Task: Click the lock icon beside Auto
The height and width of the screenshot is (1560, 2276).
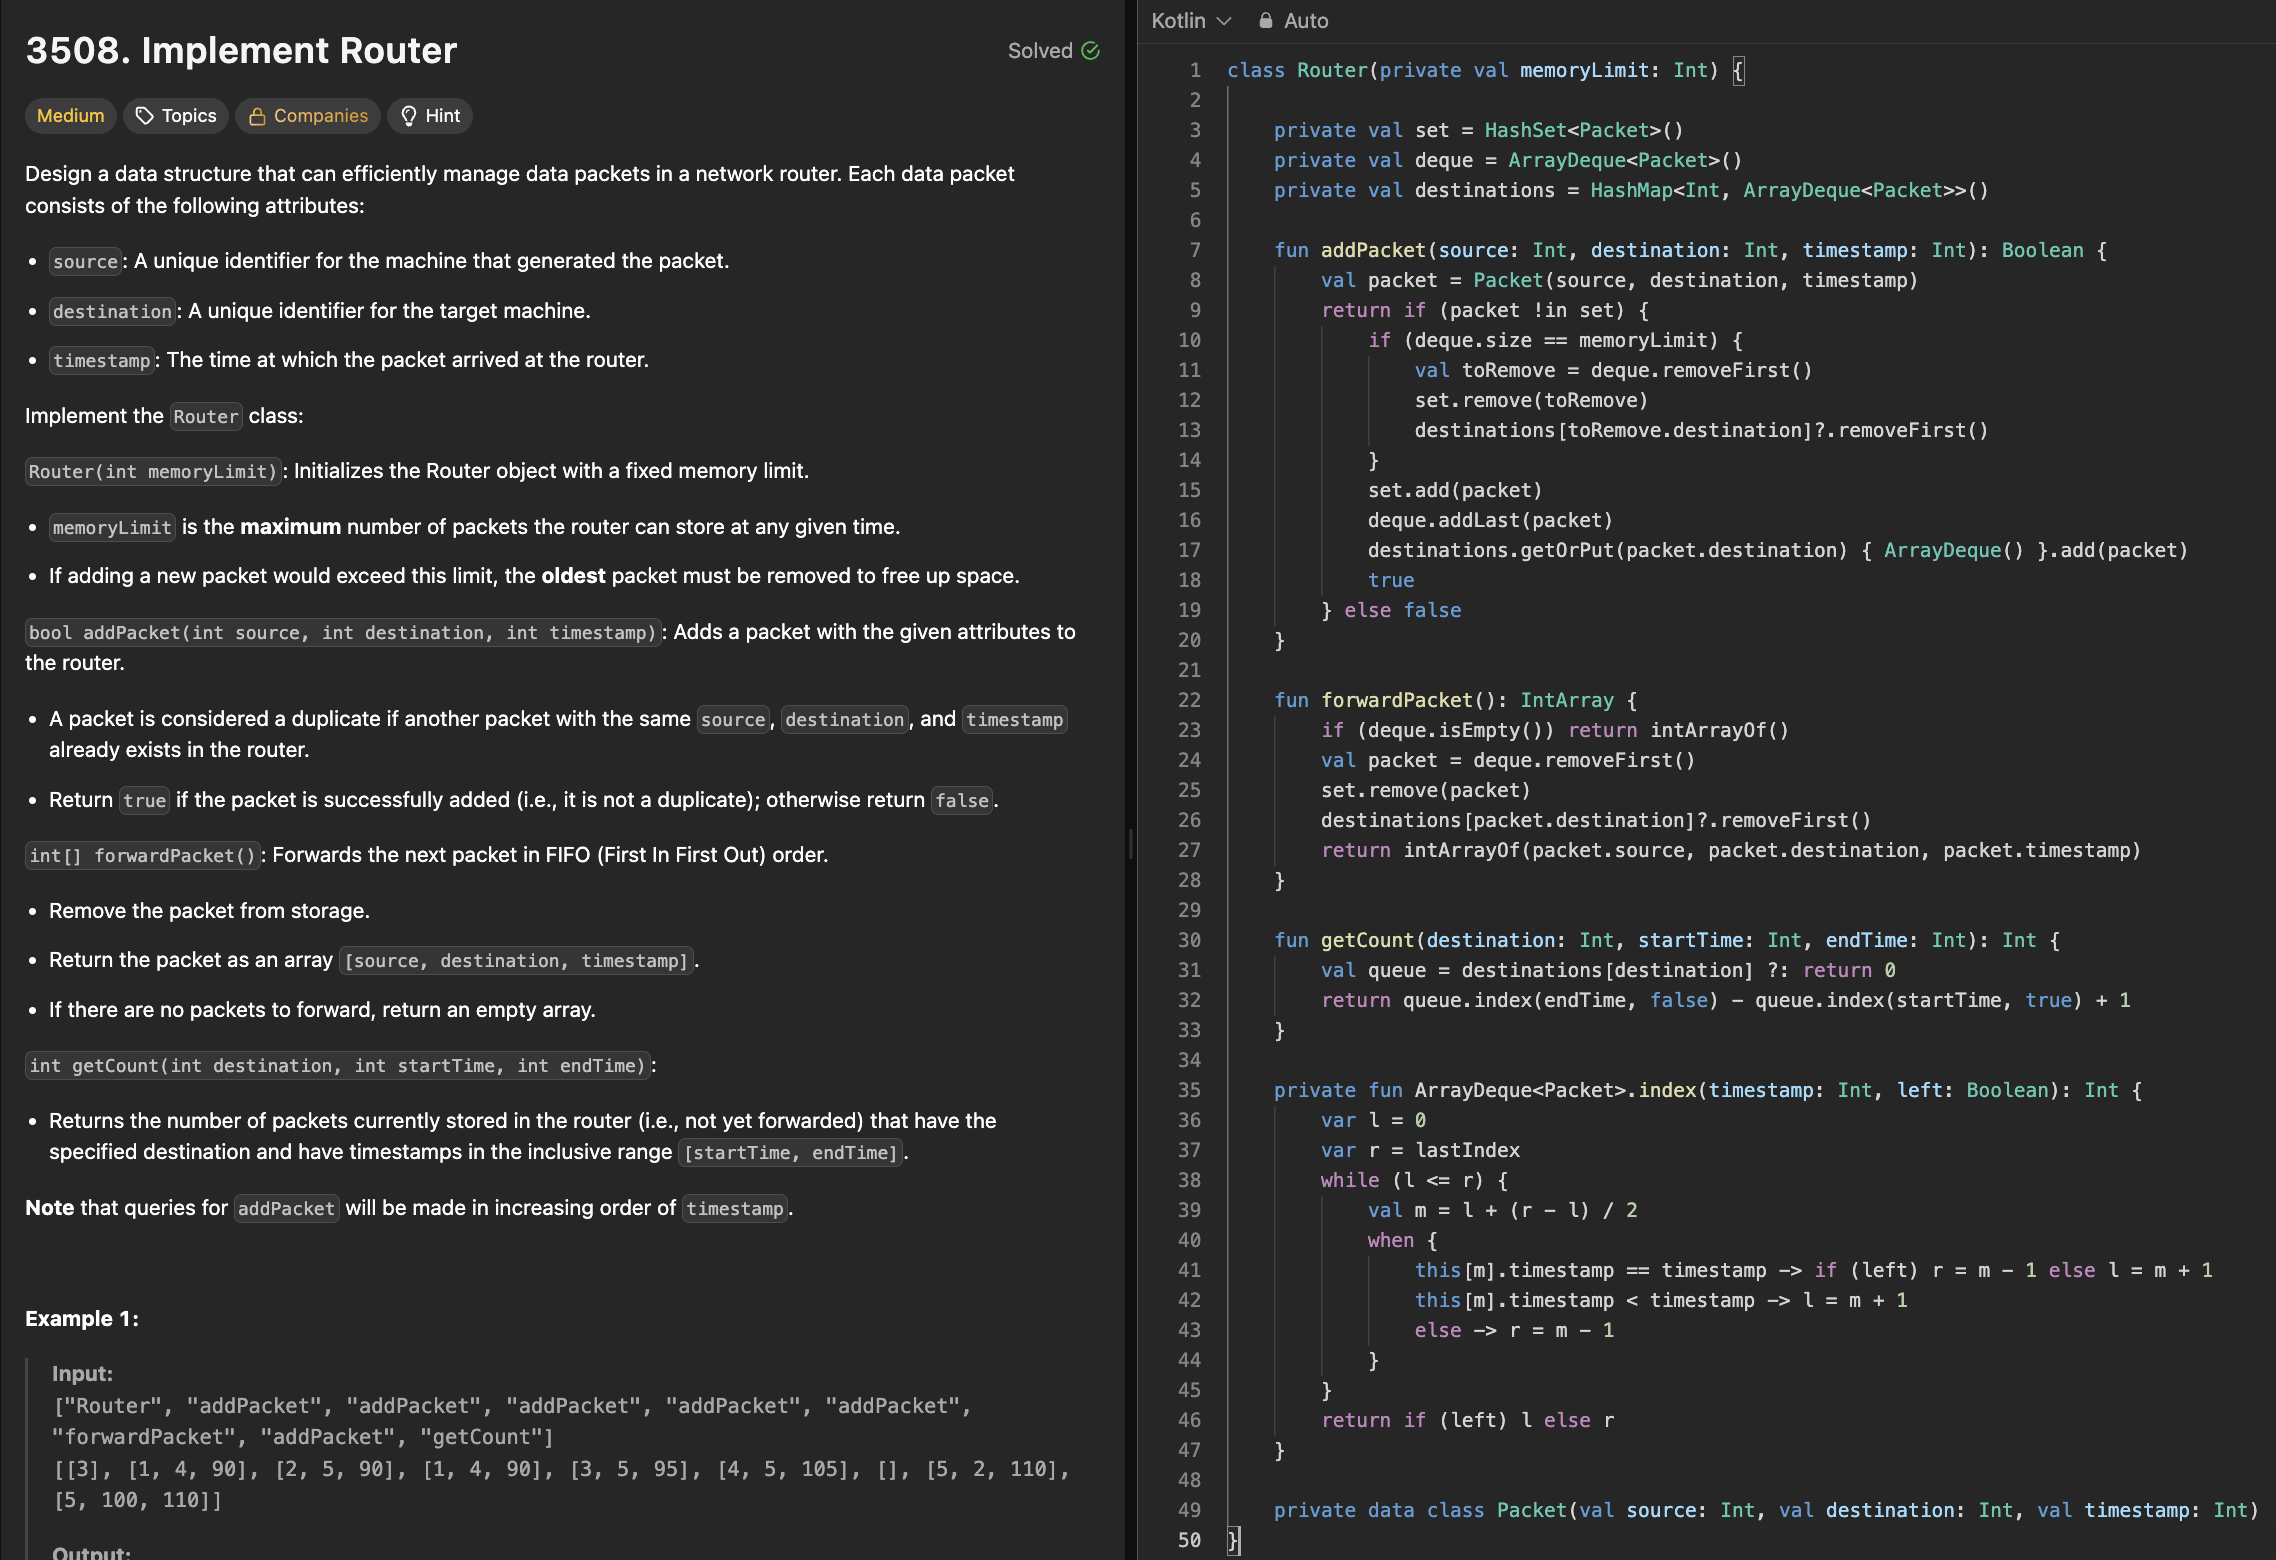Action: pos(1266,21)
